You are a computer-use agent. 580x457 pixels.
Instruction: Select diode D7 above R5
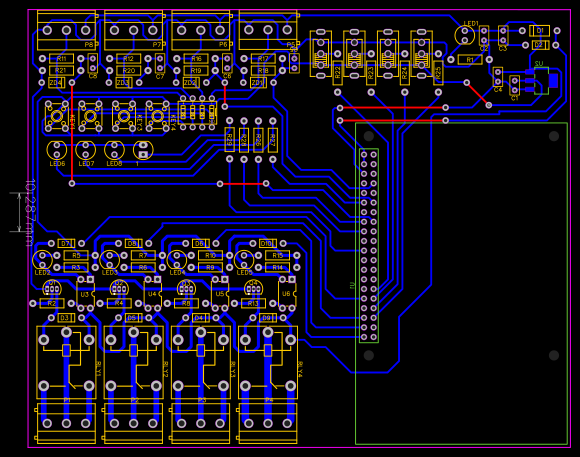click(66, 243)
